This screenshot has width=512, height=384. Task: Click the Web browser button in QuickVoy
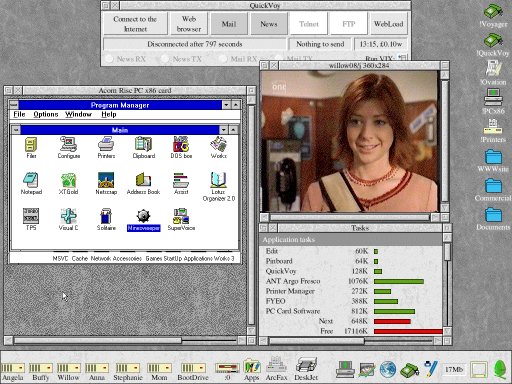pyautogui.click(x=189, y=24)
